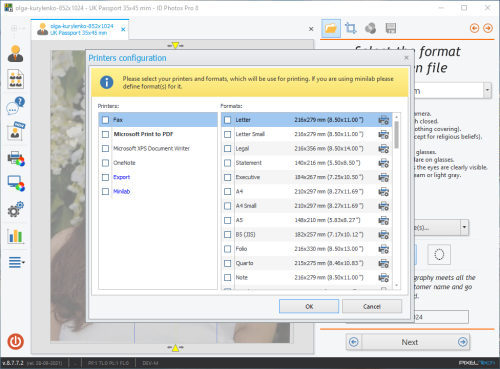Click the color adjustment circles icon
Image resolution: width=500 pixels, height=369 pixels.
(370, 28)
